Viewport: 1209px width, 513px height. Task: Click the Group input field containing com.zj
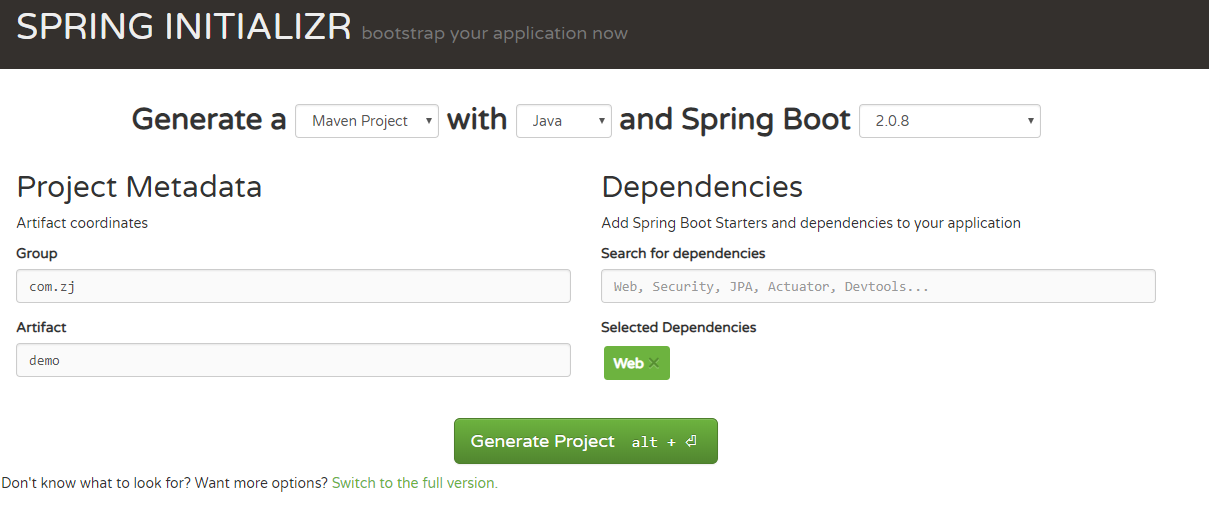(293, 286)
